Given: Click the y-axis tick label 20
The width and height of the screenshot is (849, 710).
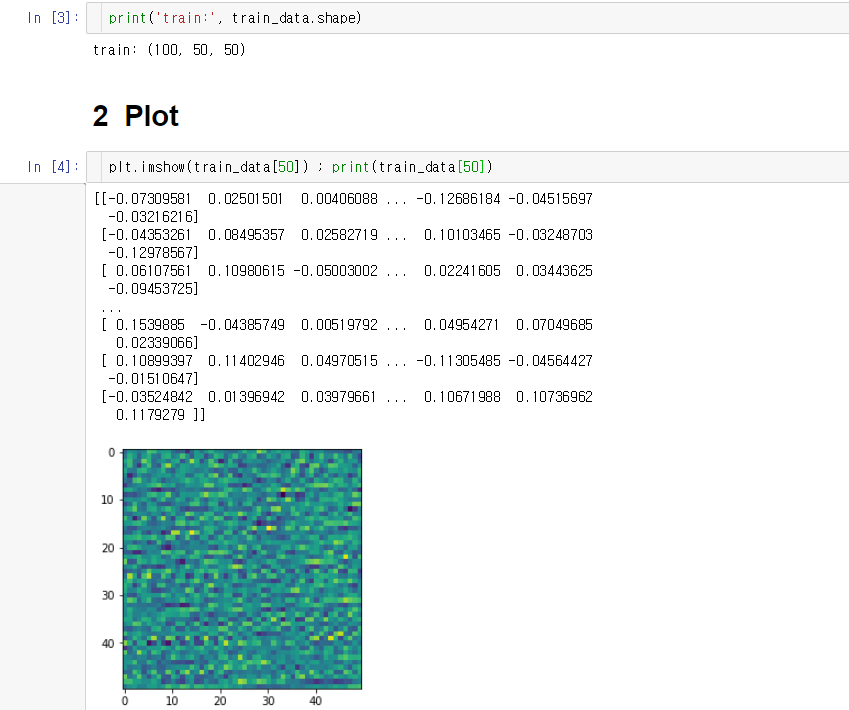Looking at the screenshot, I should click(x=108, y=547).
